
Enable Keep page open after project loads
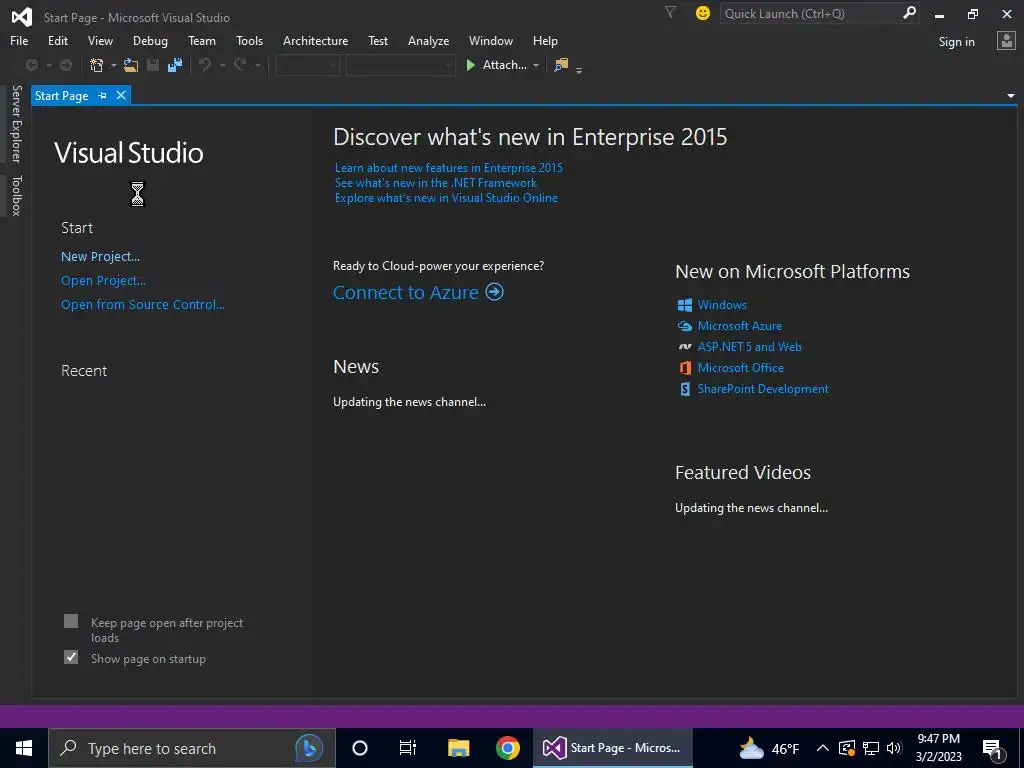[x=71, y=622]
